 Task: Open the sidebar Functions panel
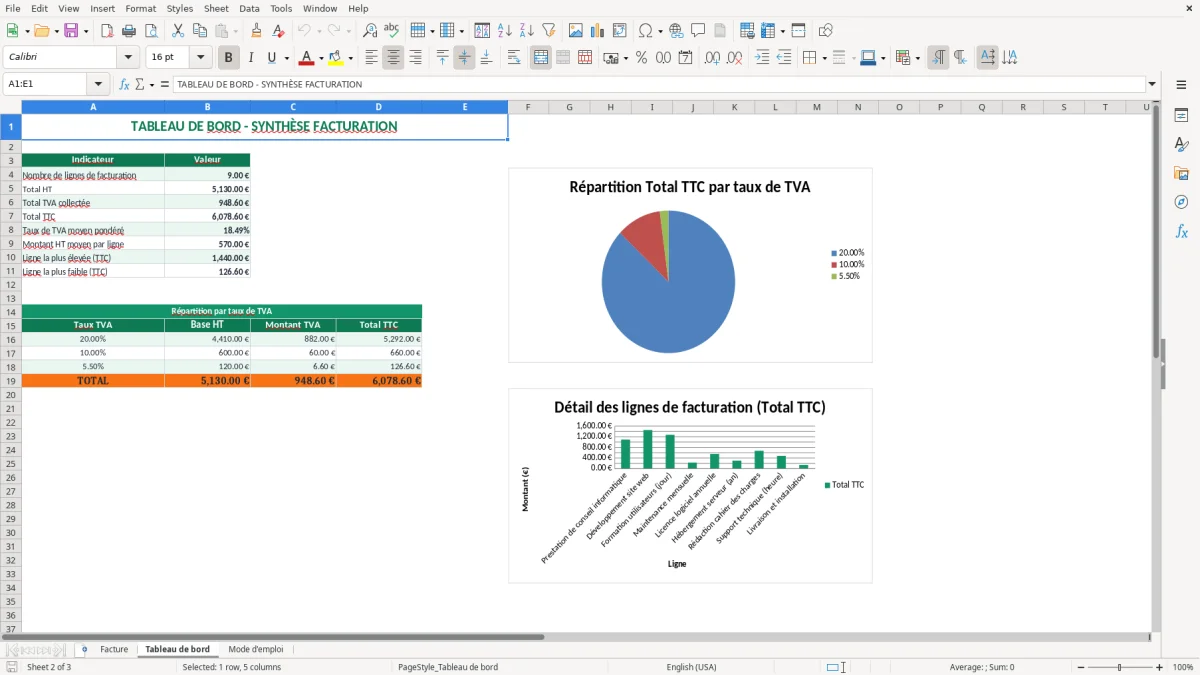[x=1181, y=231]
